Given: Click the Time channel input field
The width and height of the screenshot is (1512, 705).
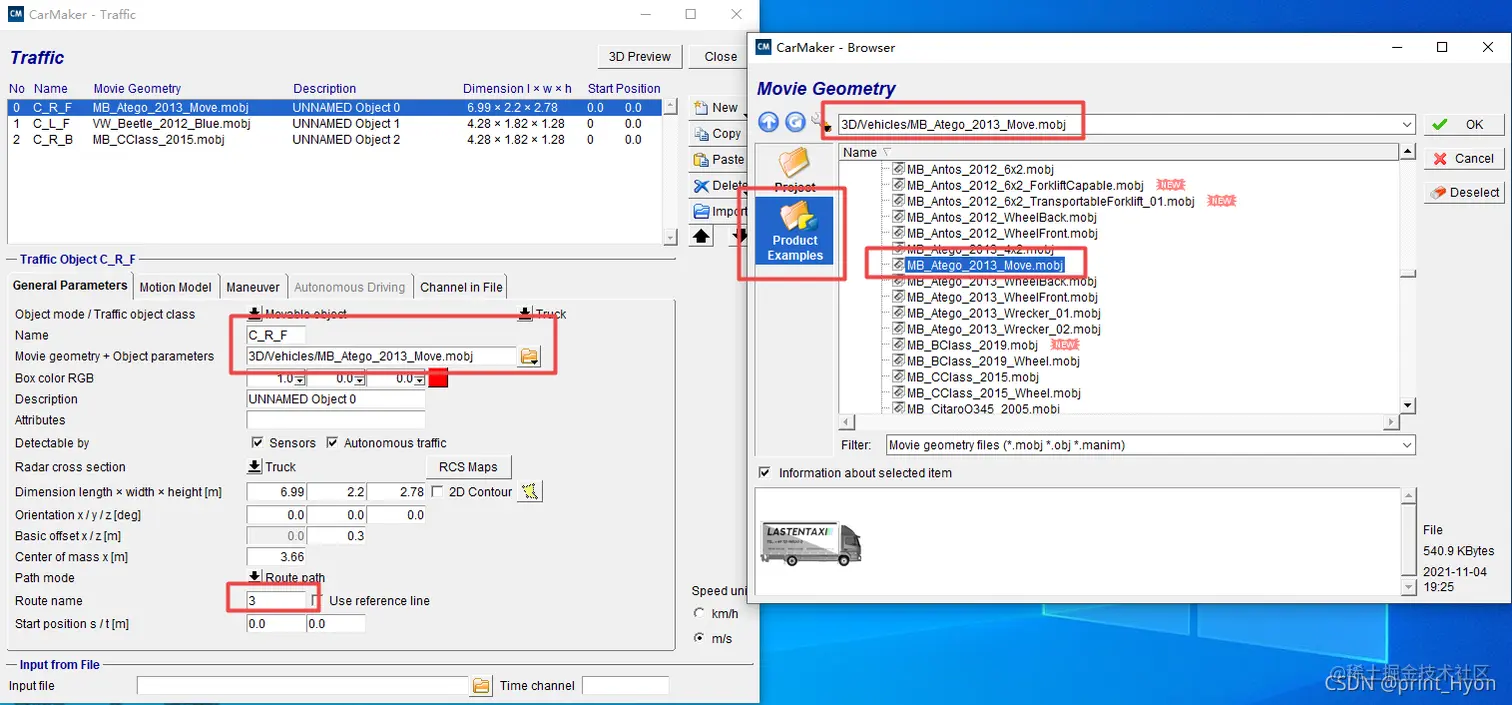Looking at the screenshot, I should point(625,686).
